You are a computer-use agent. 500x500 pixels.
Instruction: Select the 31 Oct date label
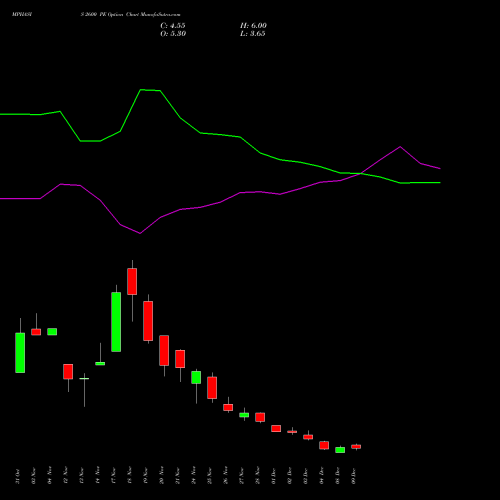[18, 476]
